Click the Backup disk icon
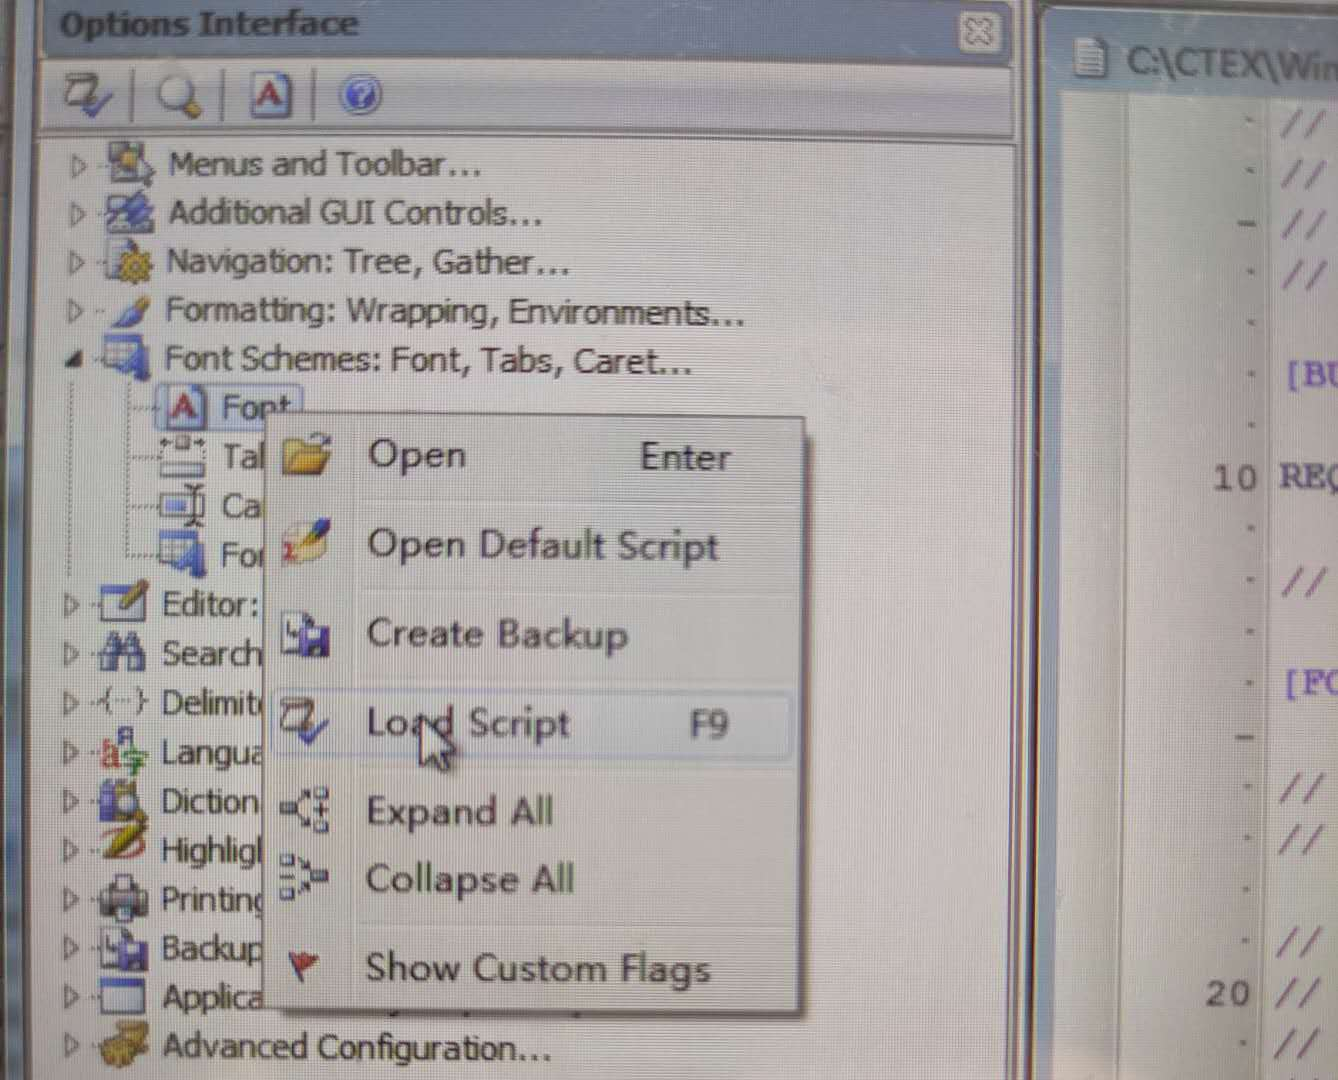The image size is (1338, 1080). click(123, 948)
